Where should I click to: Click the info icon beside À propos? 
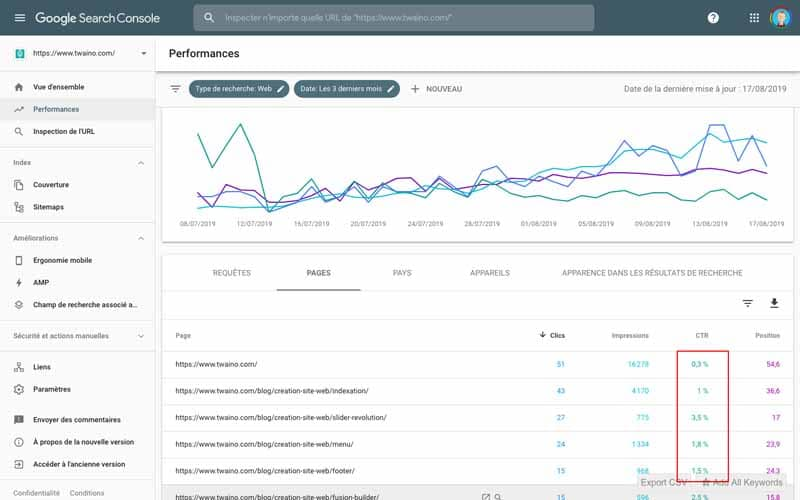coord(19,442)
